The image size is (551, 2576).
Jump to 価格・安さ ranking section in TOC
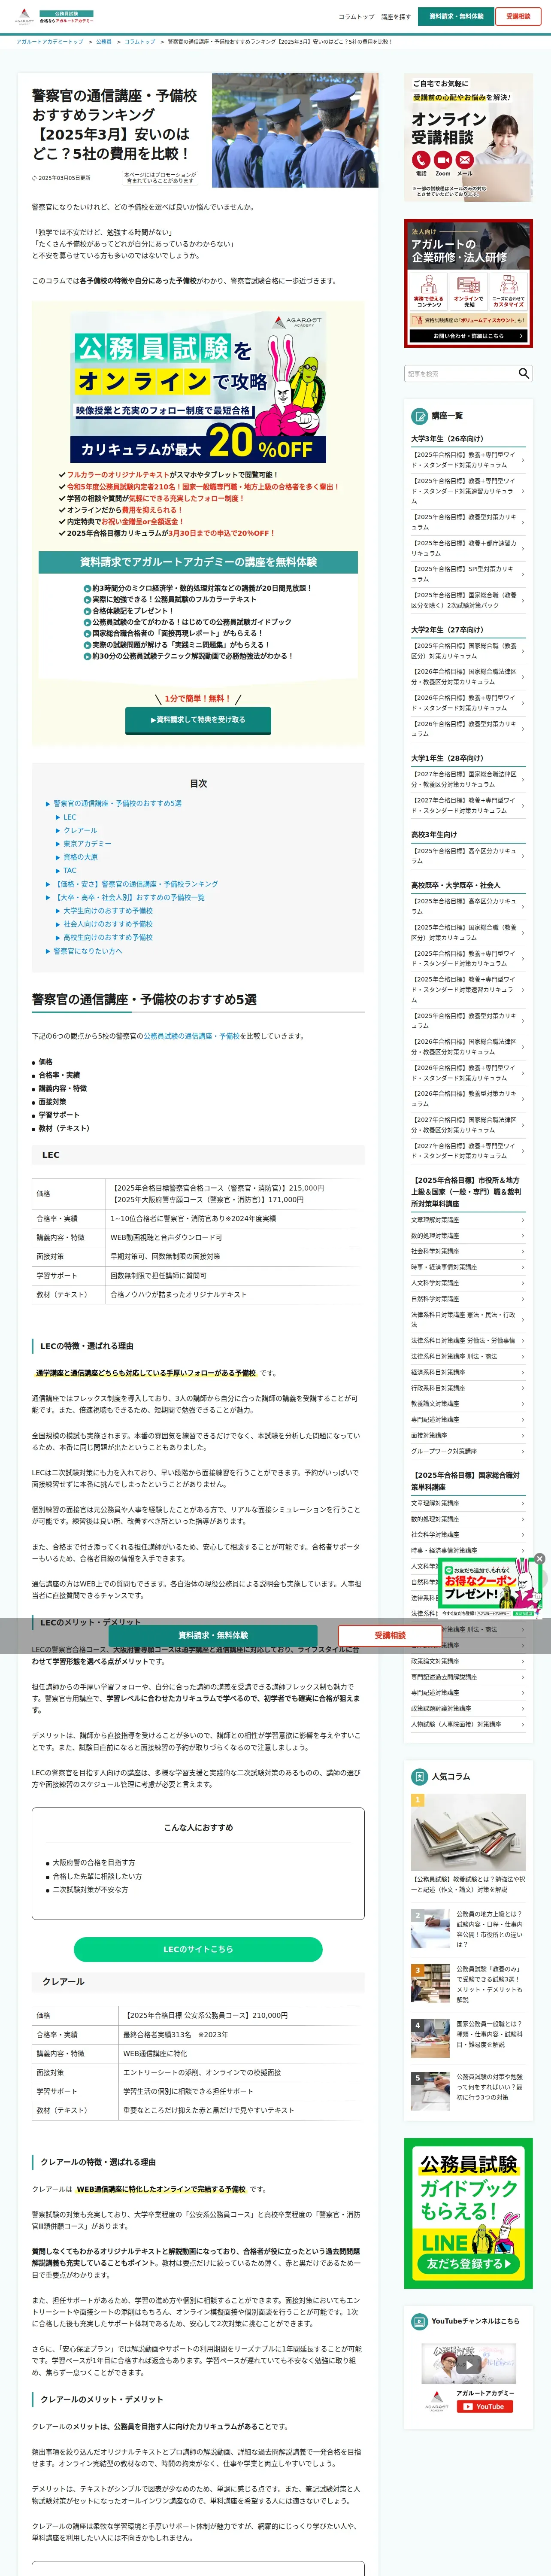(135, 884)
